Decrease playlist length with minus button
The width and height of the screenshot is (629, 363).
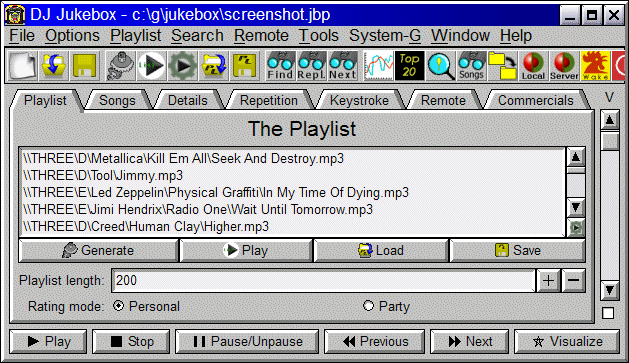[573, 280]
